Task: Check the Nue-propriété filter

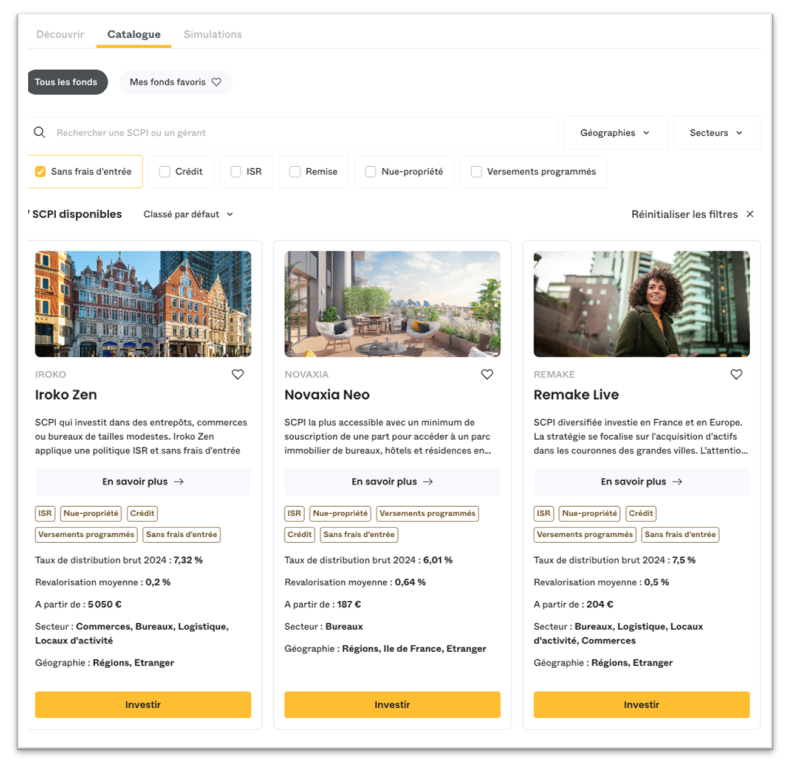Action: (370, 172)
